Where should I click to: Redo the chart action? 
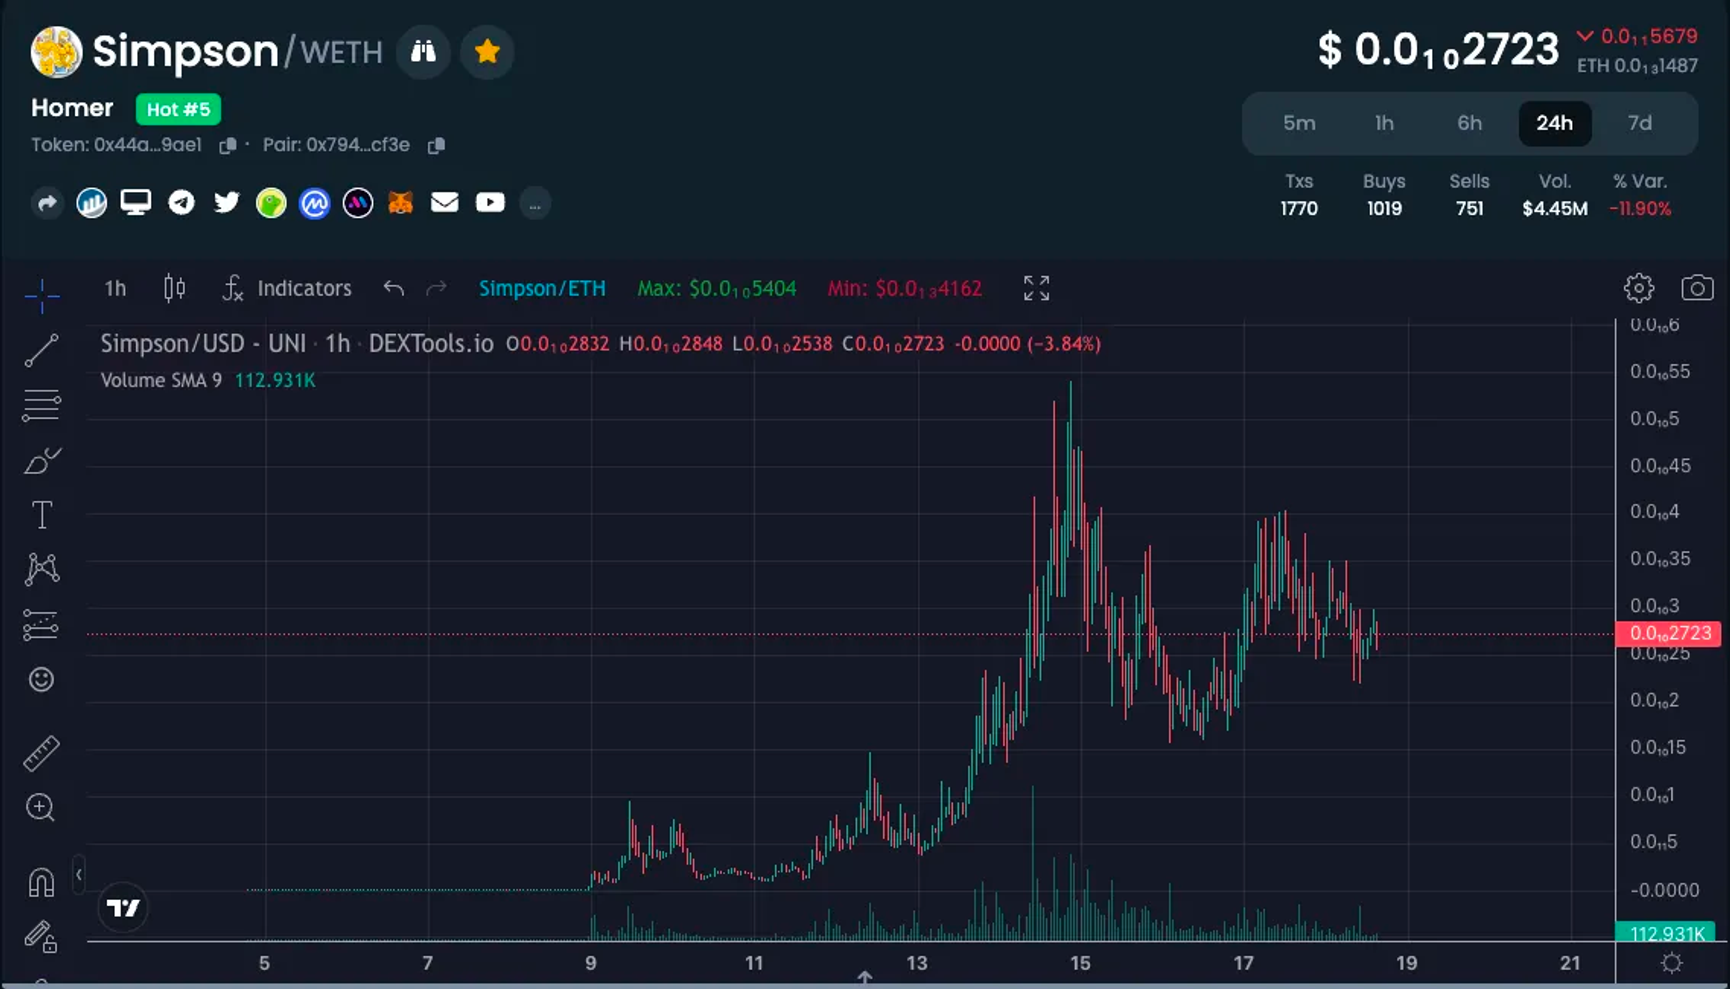point(436,289)
